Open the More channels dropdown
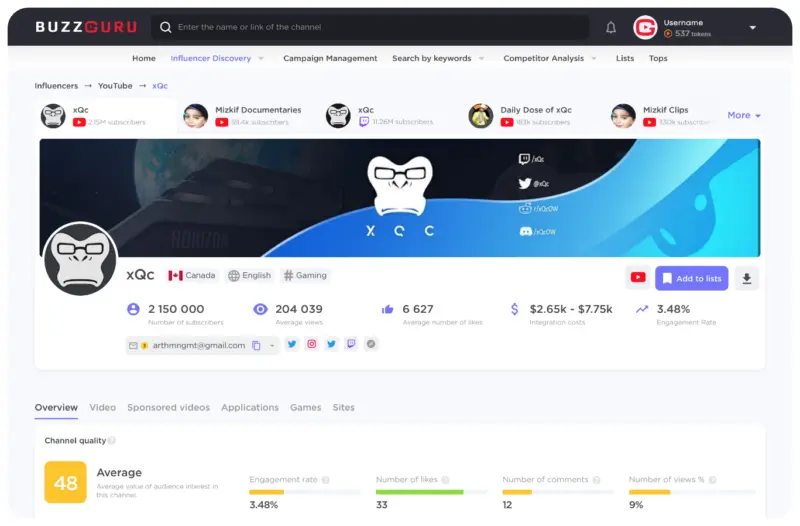The image size is (800, 526). [743, 115]
